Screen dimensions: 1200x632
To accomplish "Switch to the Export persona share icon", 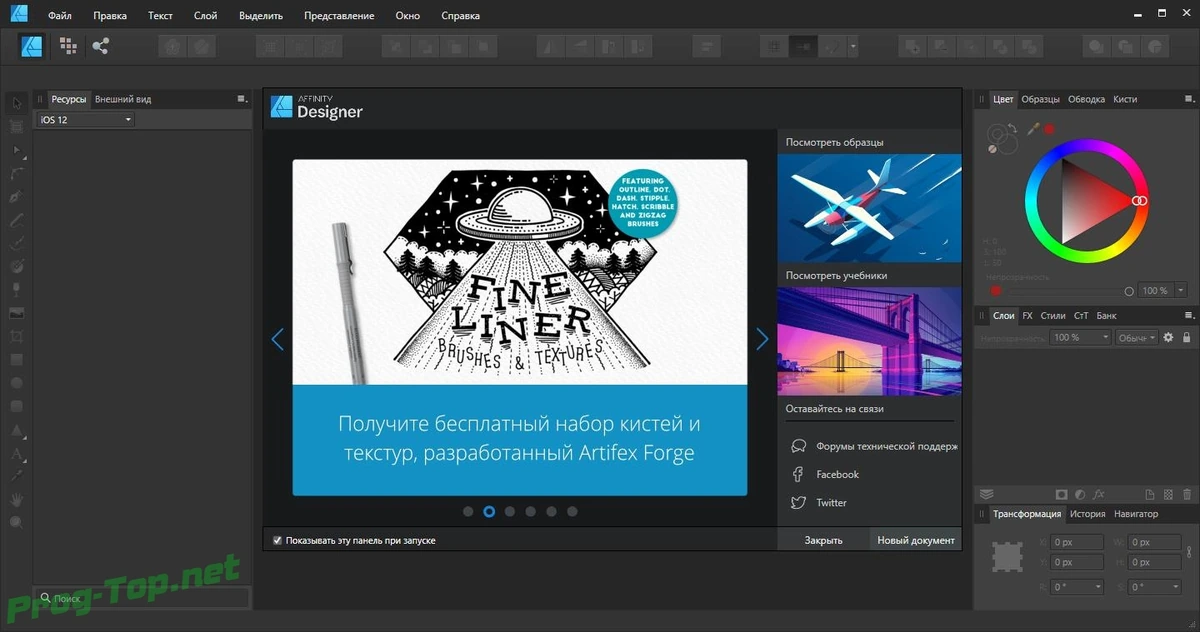I will pos(100,45).
